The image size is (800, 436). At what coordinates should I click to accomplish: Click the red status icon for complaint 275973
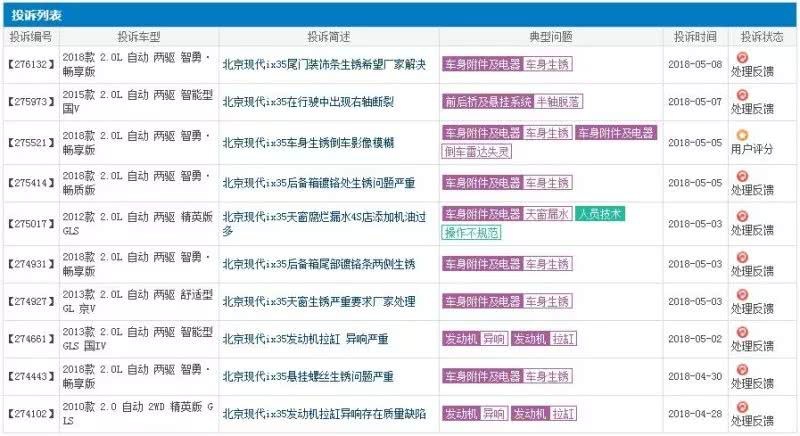point(742,95)
